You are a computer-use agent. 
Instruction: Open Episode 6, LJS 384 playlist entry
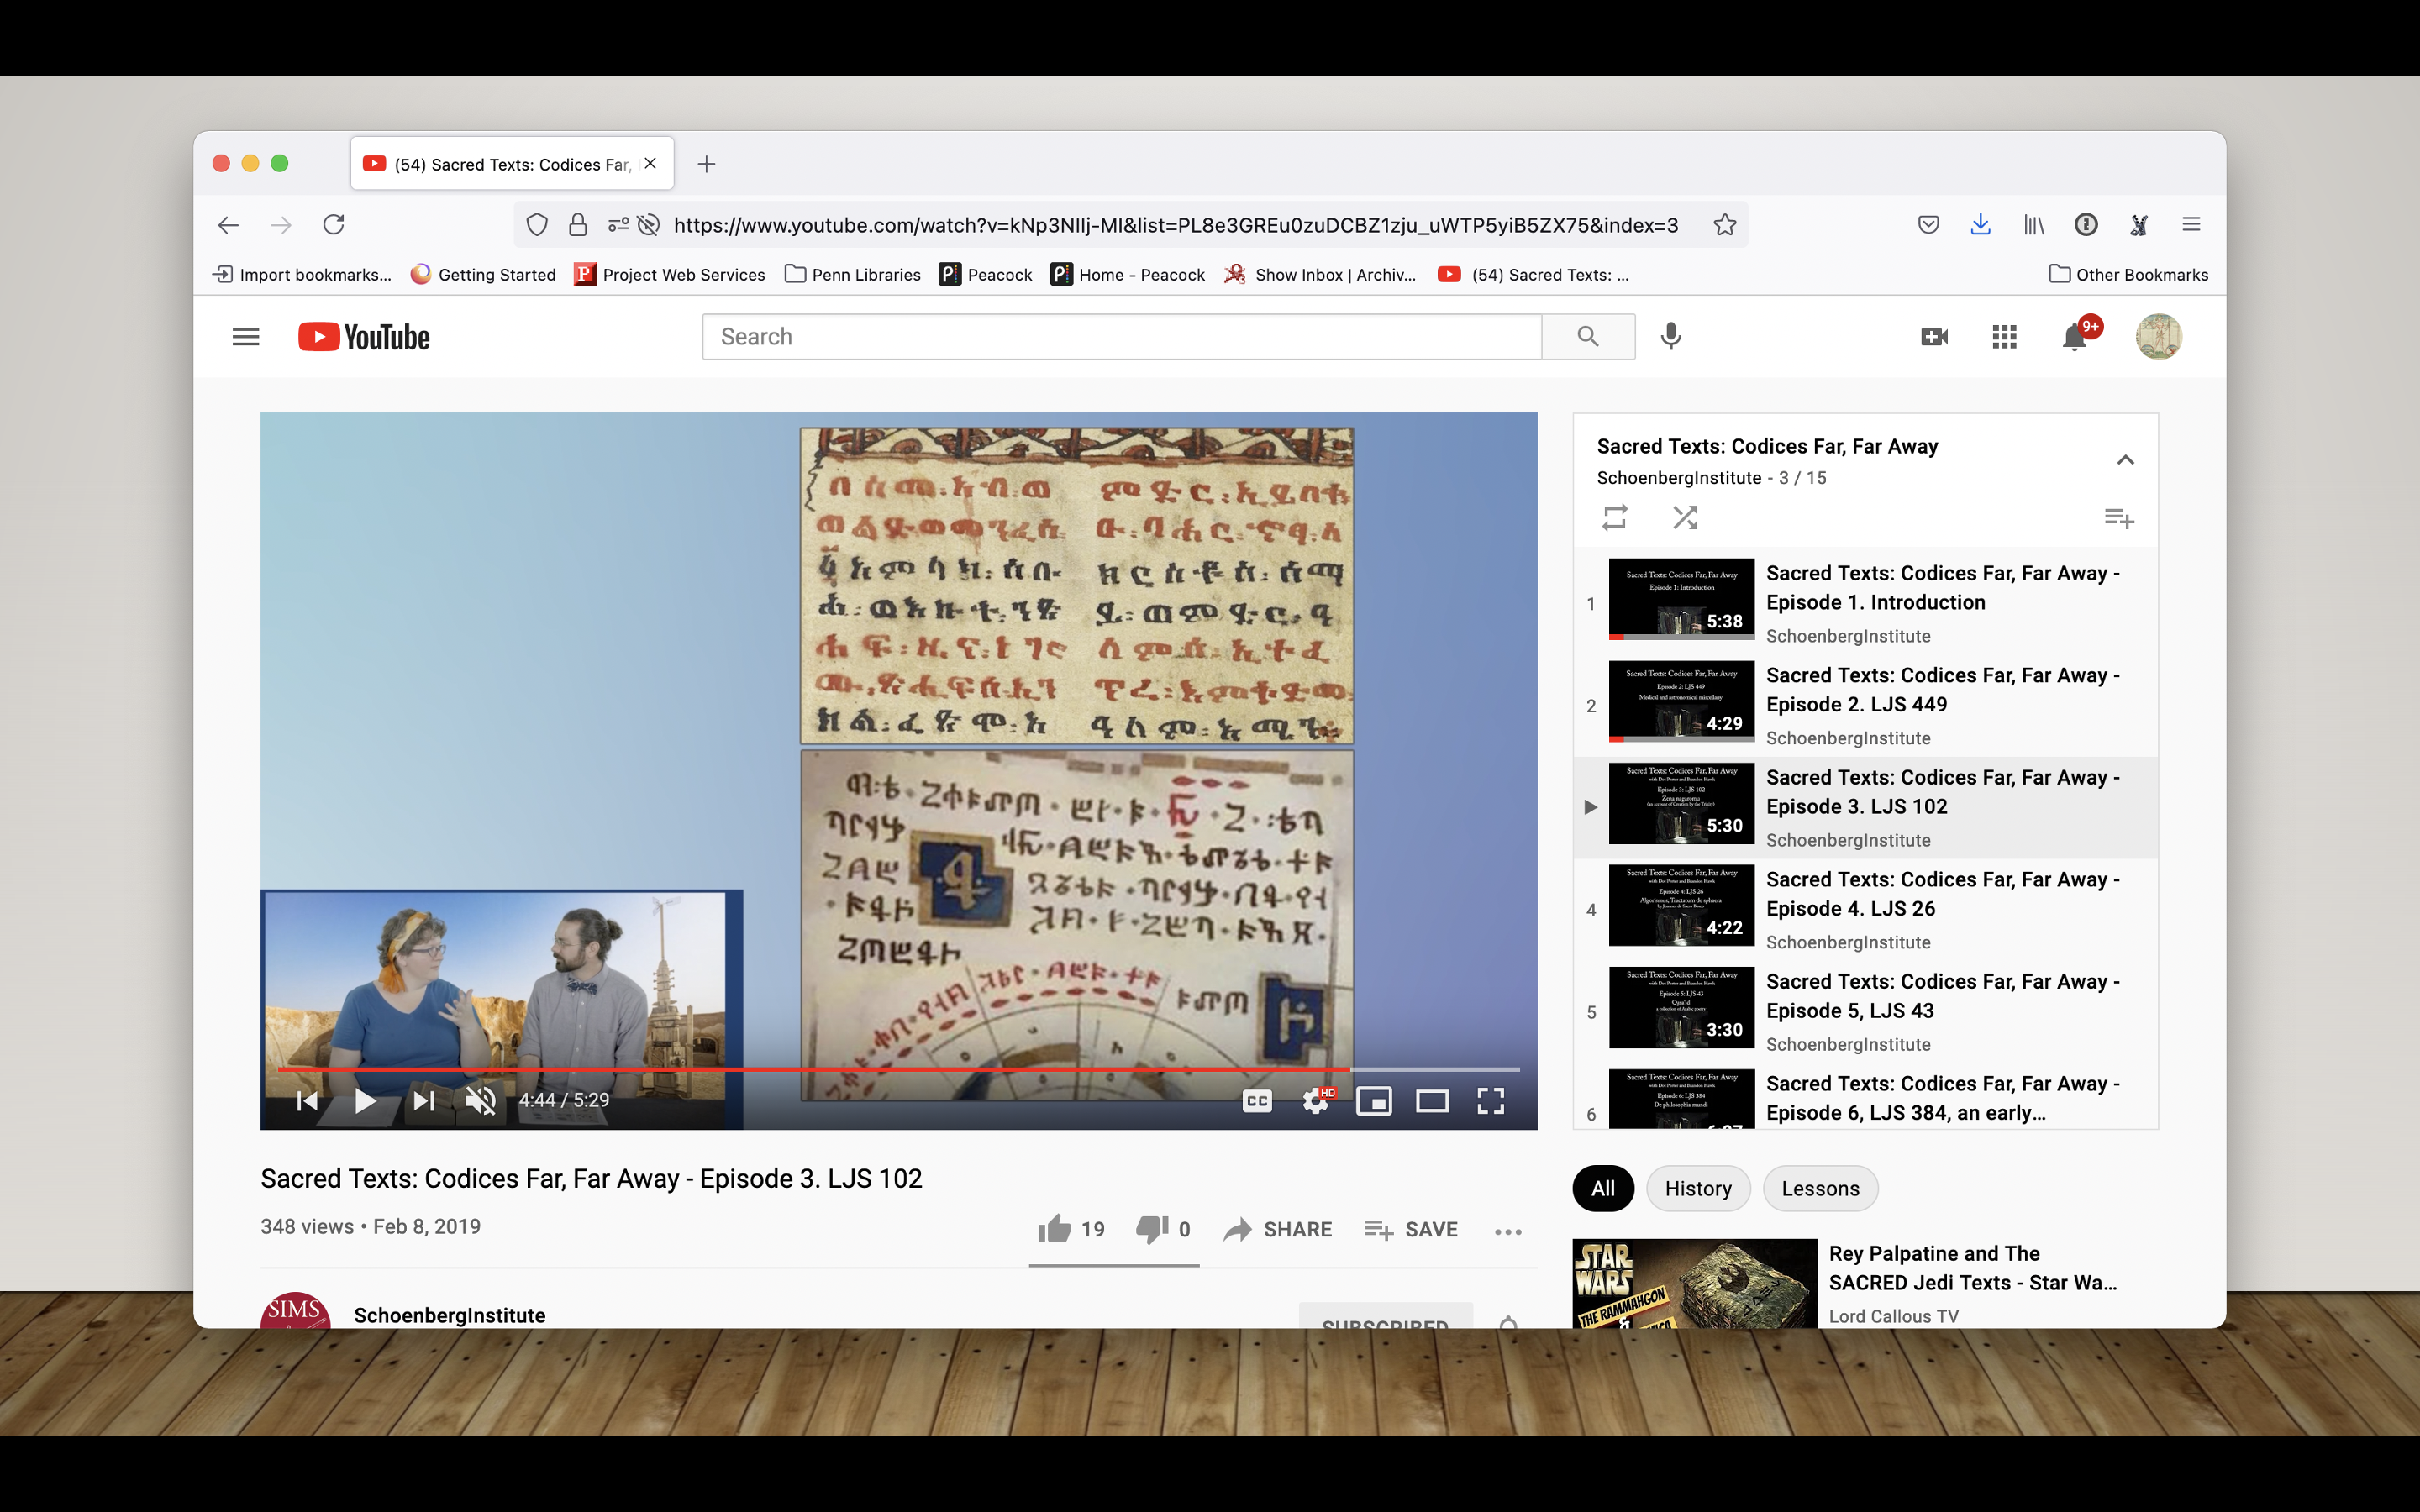click(x=1865, y=1098)
